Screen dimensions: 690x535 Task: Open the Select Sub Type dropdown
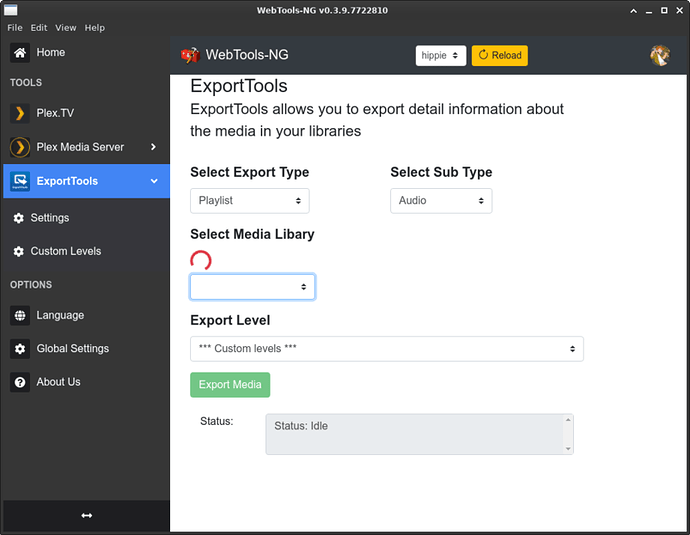[440, 200]
